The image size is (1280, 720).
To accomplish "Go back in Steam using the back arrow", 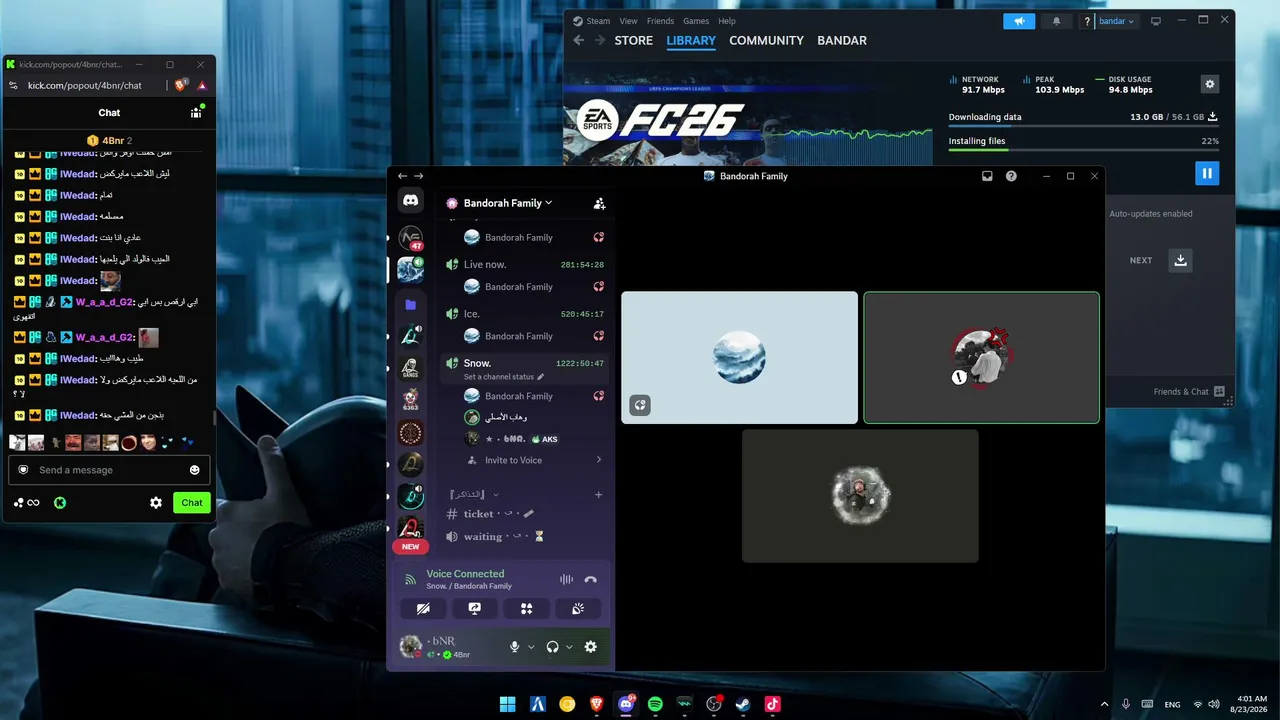I will [578, 41].
